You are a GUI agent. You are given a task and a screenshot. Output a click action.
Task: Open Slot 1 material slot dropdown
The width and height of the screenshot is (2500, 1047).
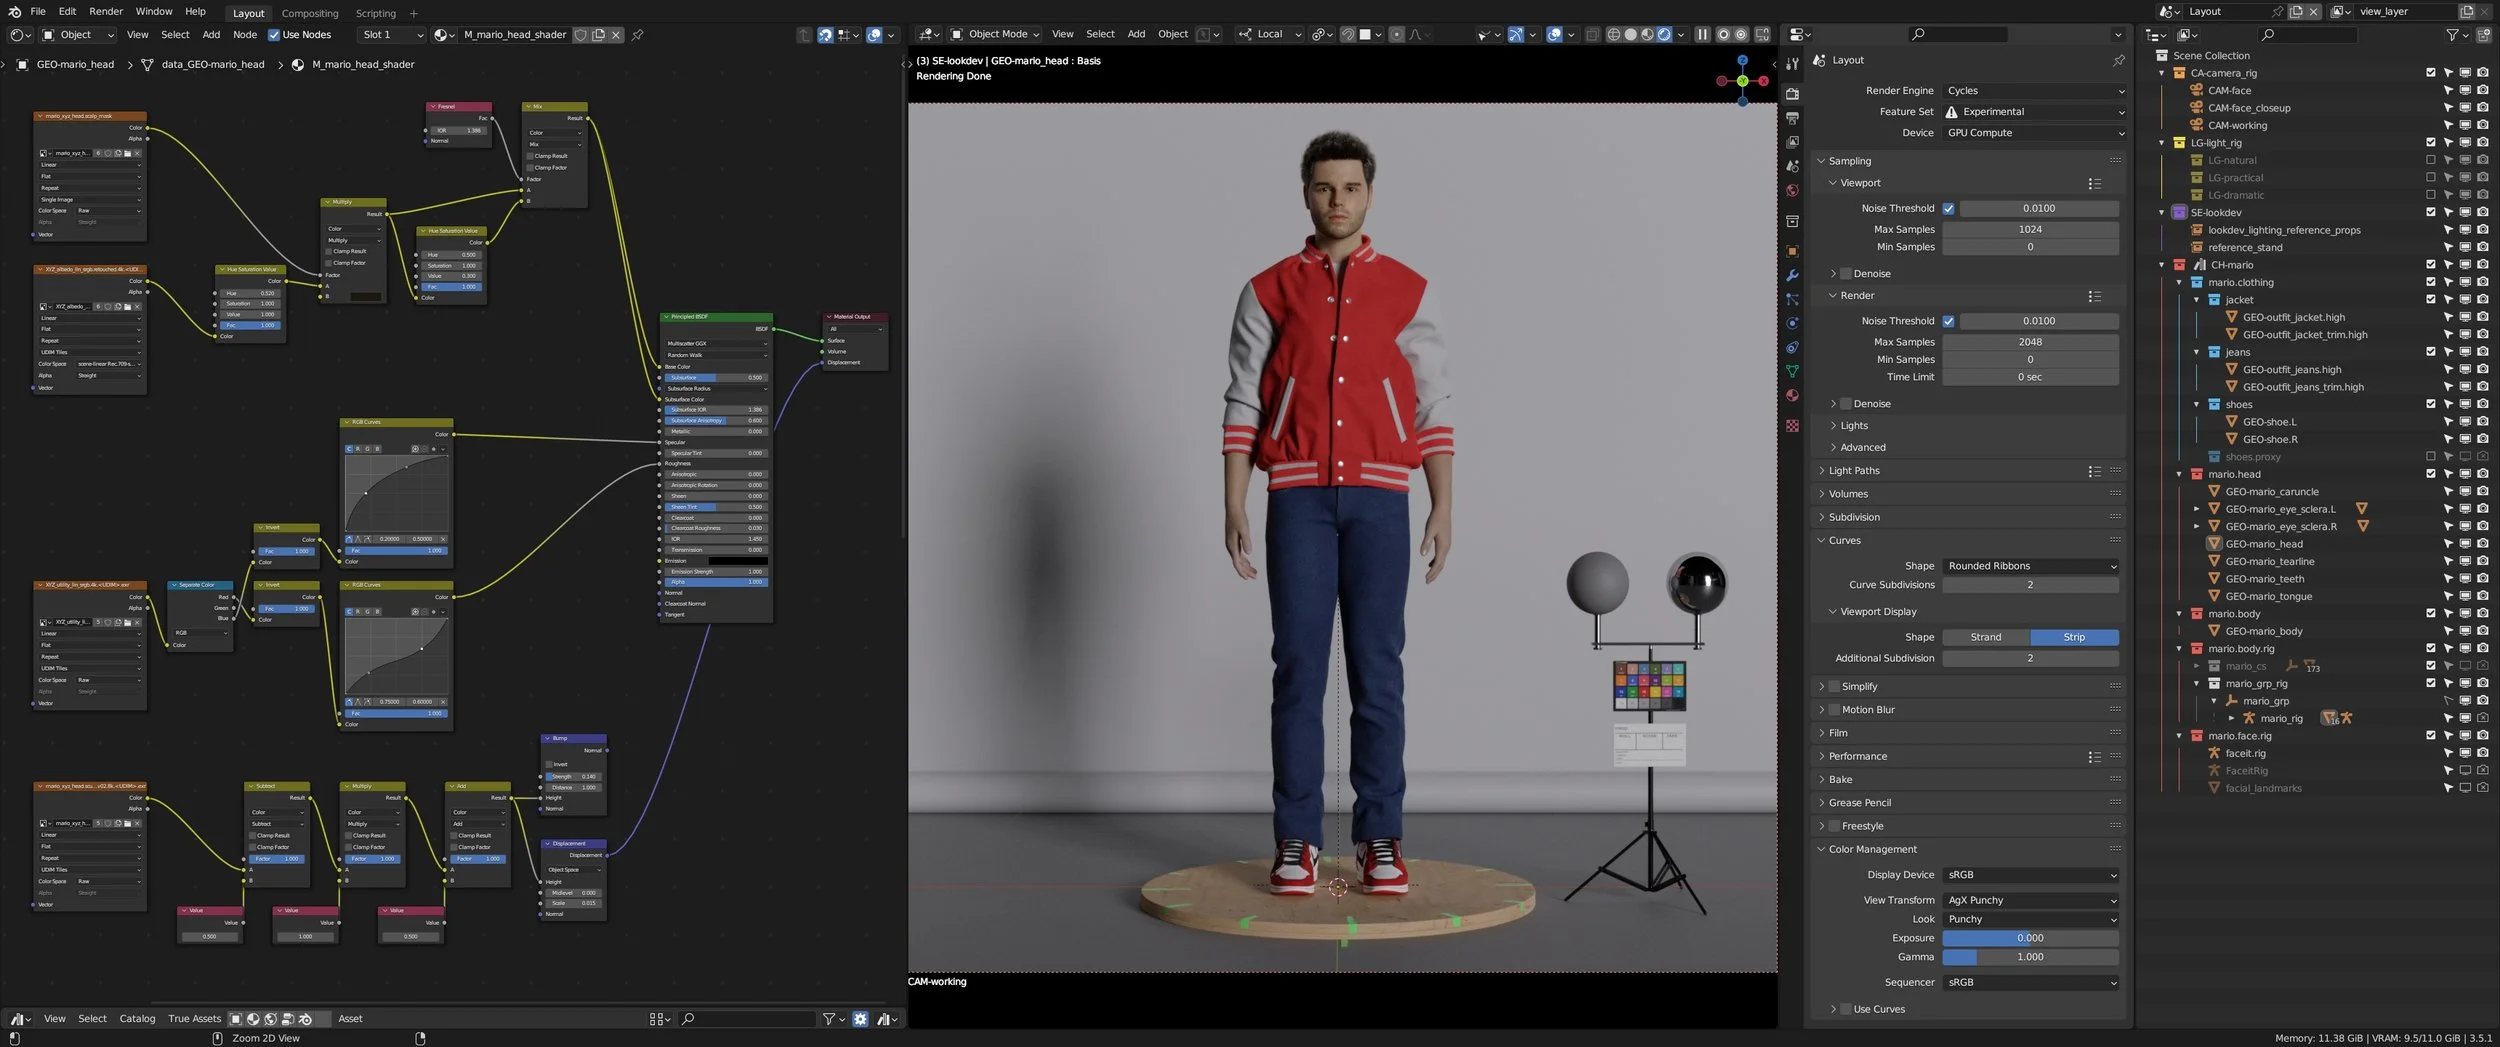click(x=392, y=35)
